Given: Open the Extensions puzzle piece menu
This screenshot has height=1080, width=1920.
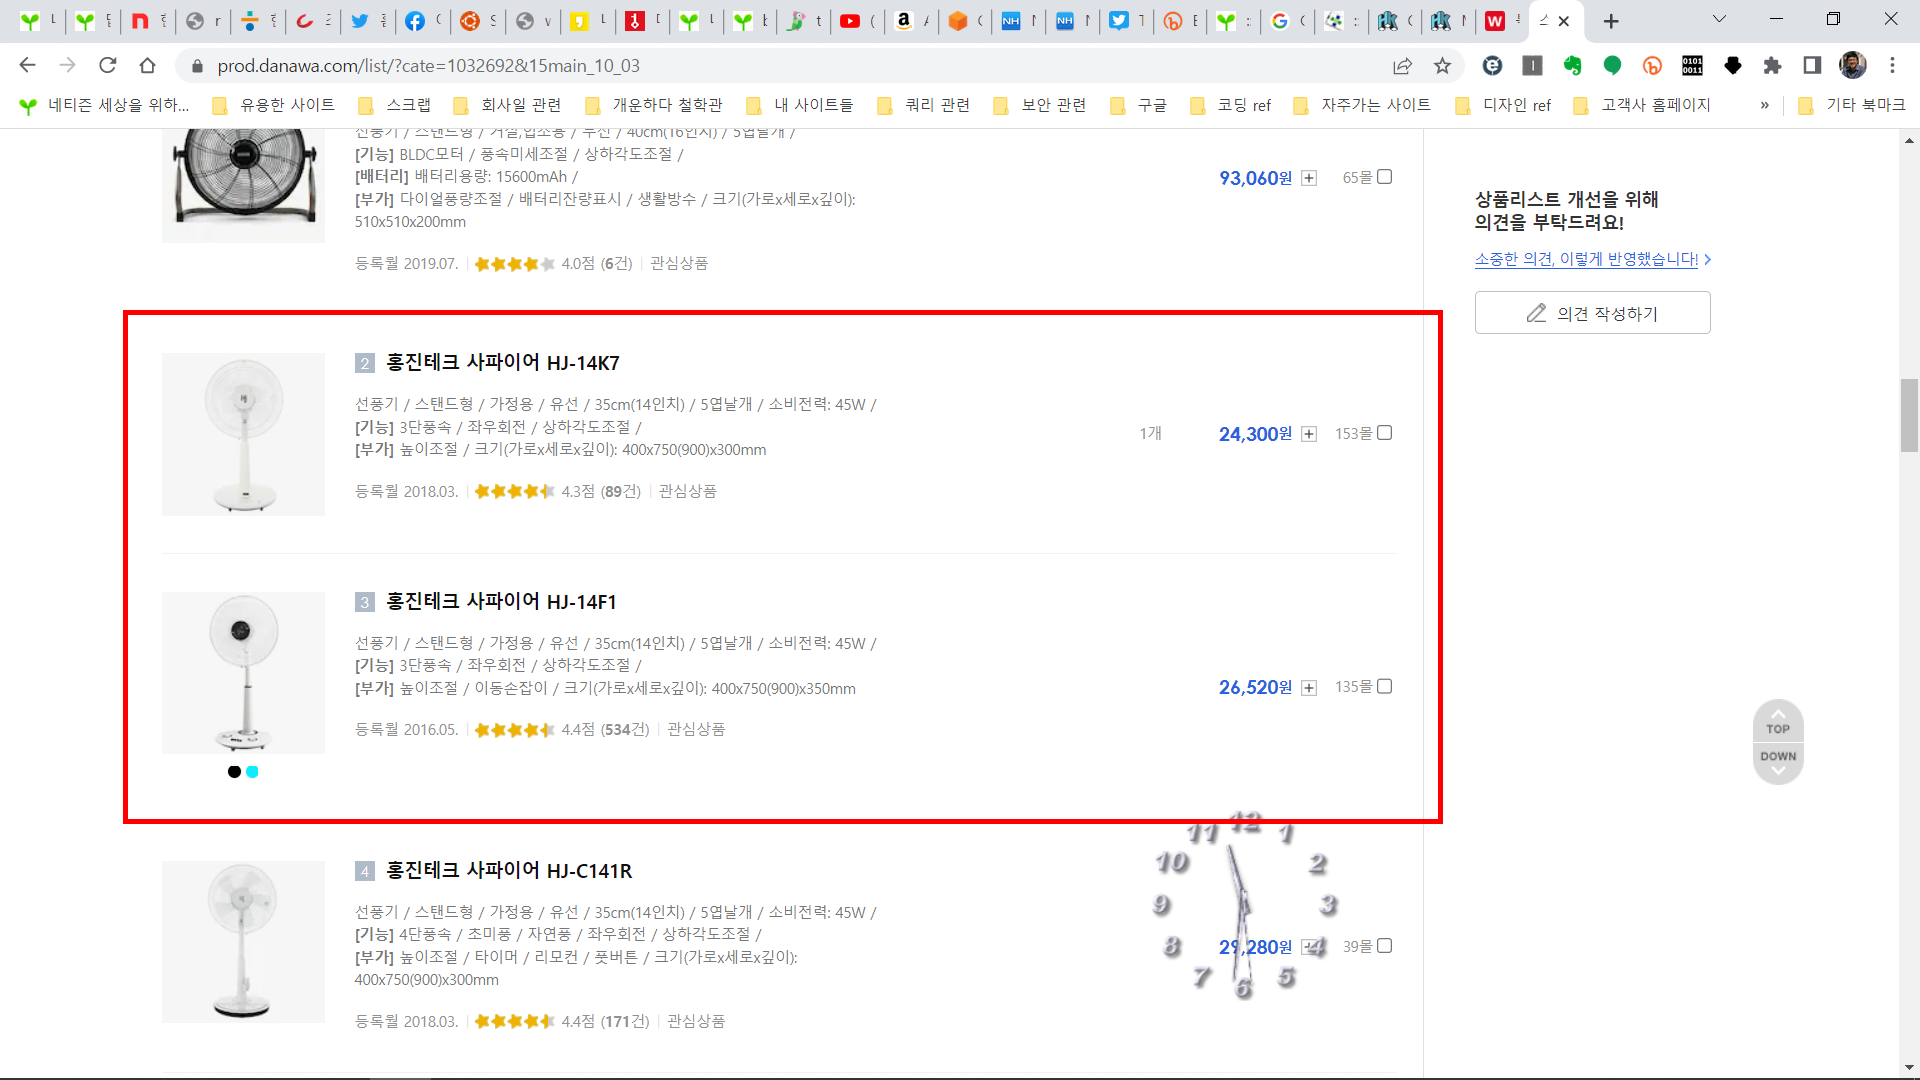Looking at the screenshot, I should click(x=1772, y=65).
